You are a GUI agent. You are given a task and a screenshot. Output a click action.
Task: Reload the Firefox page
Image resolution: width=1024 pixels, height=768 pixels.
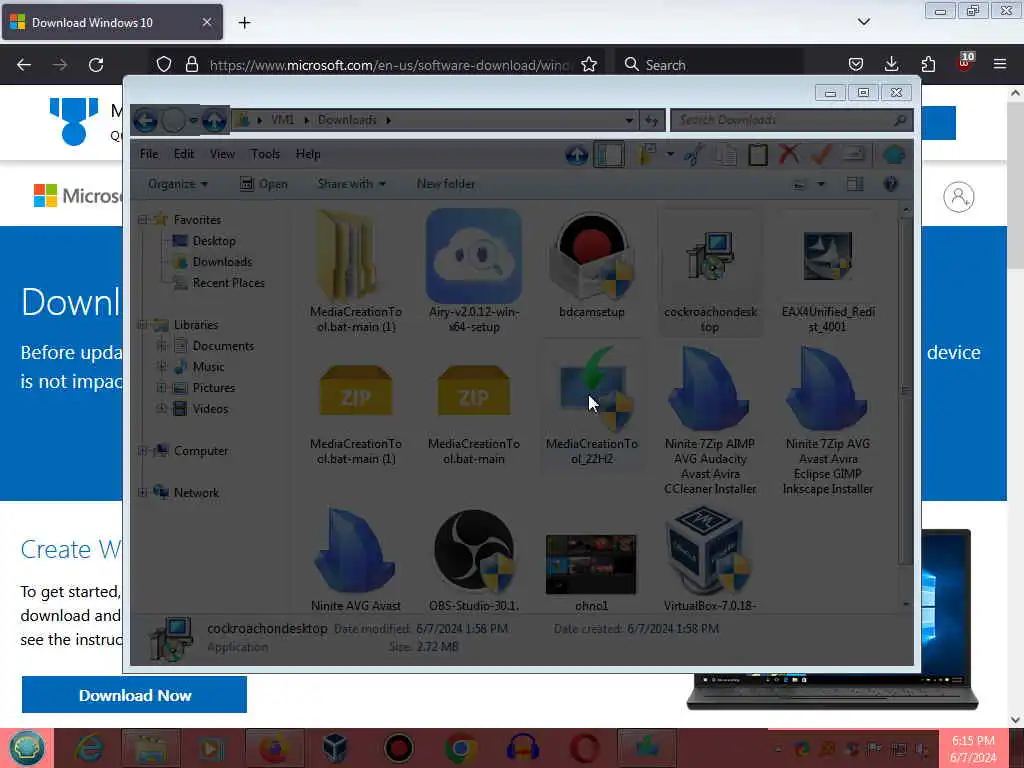pos(96,65)
